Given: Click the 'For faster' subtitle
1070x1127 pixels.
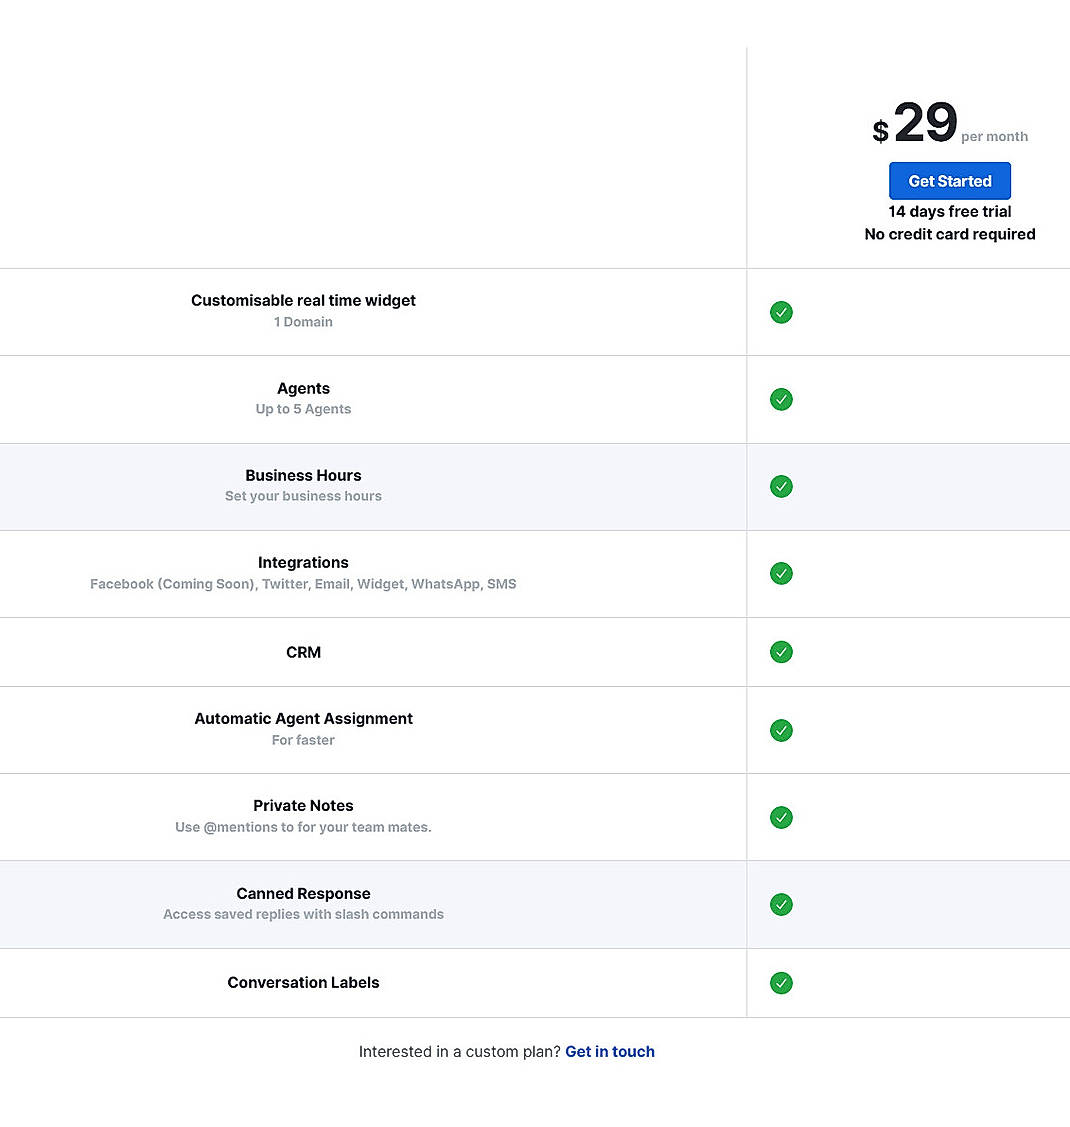Looking at the screenshot, I should (x=303, y=740).
